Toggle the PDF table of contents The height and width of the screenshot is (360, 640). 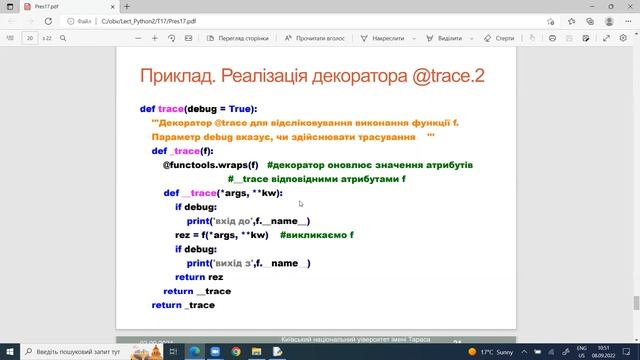pos(10,38)
